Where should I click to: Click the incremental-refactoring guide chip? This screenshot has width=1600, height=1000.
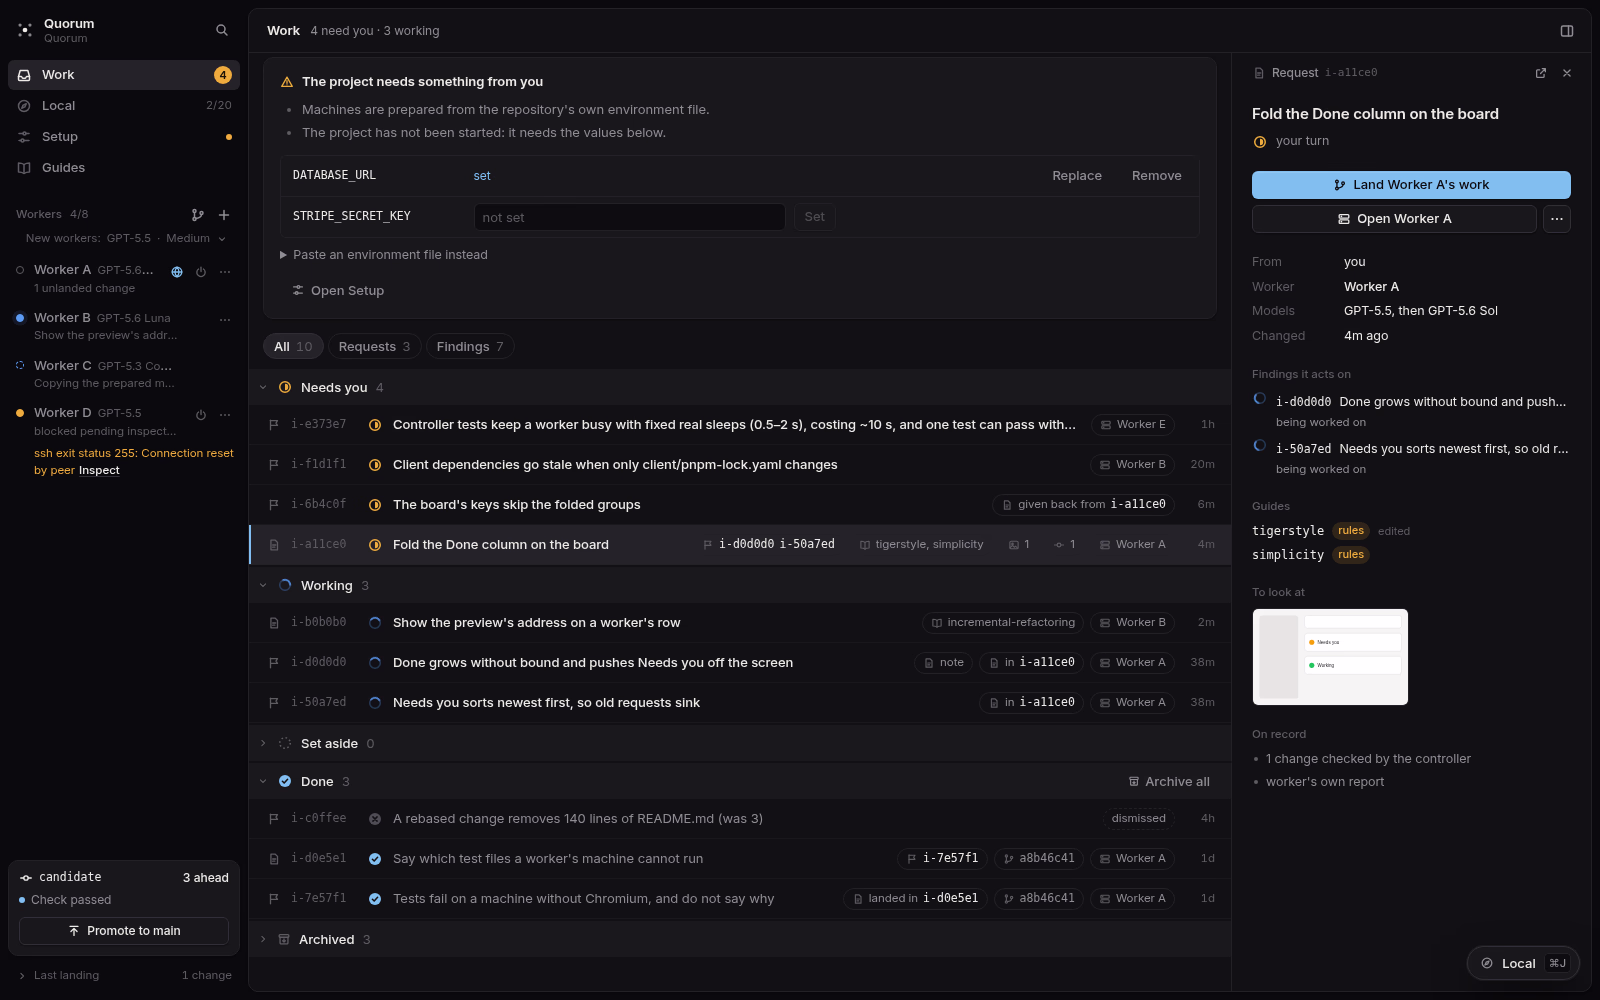[x=1003, y=623]
